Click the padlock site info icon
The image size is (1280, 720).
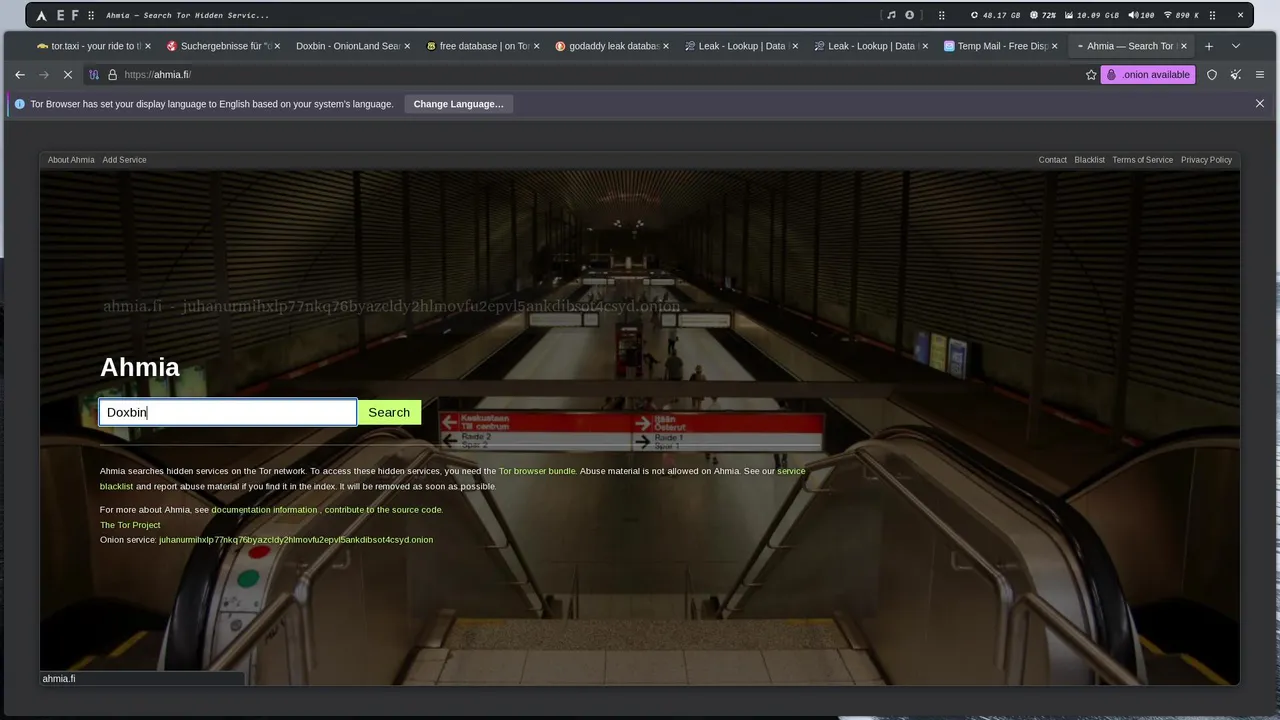point(112,75)
